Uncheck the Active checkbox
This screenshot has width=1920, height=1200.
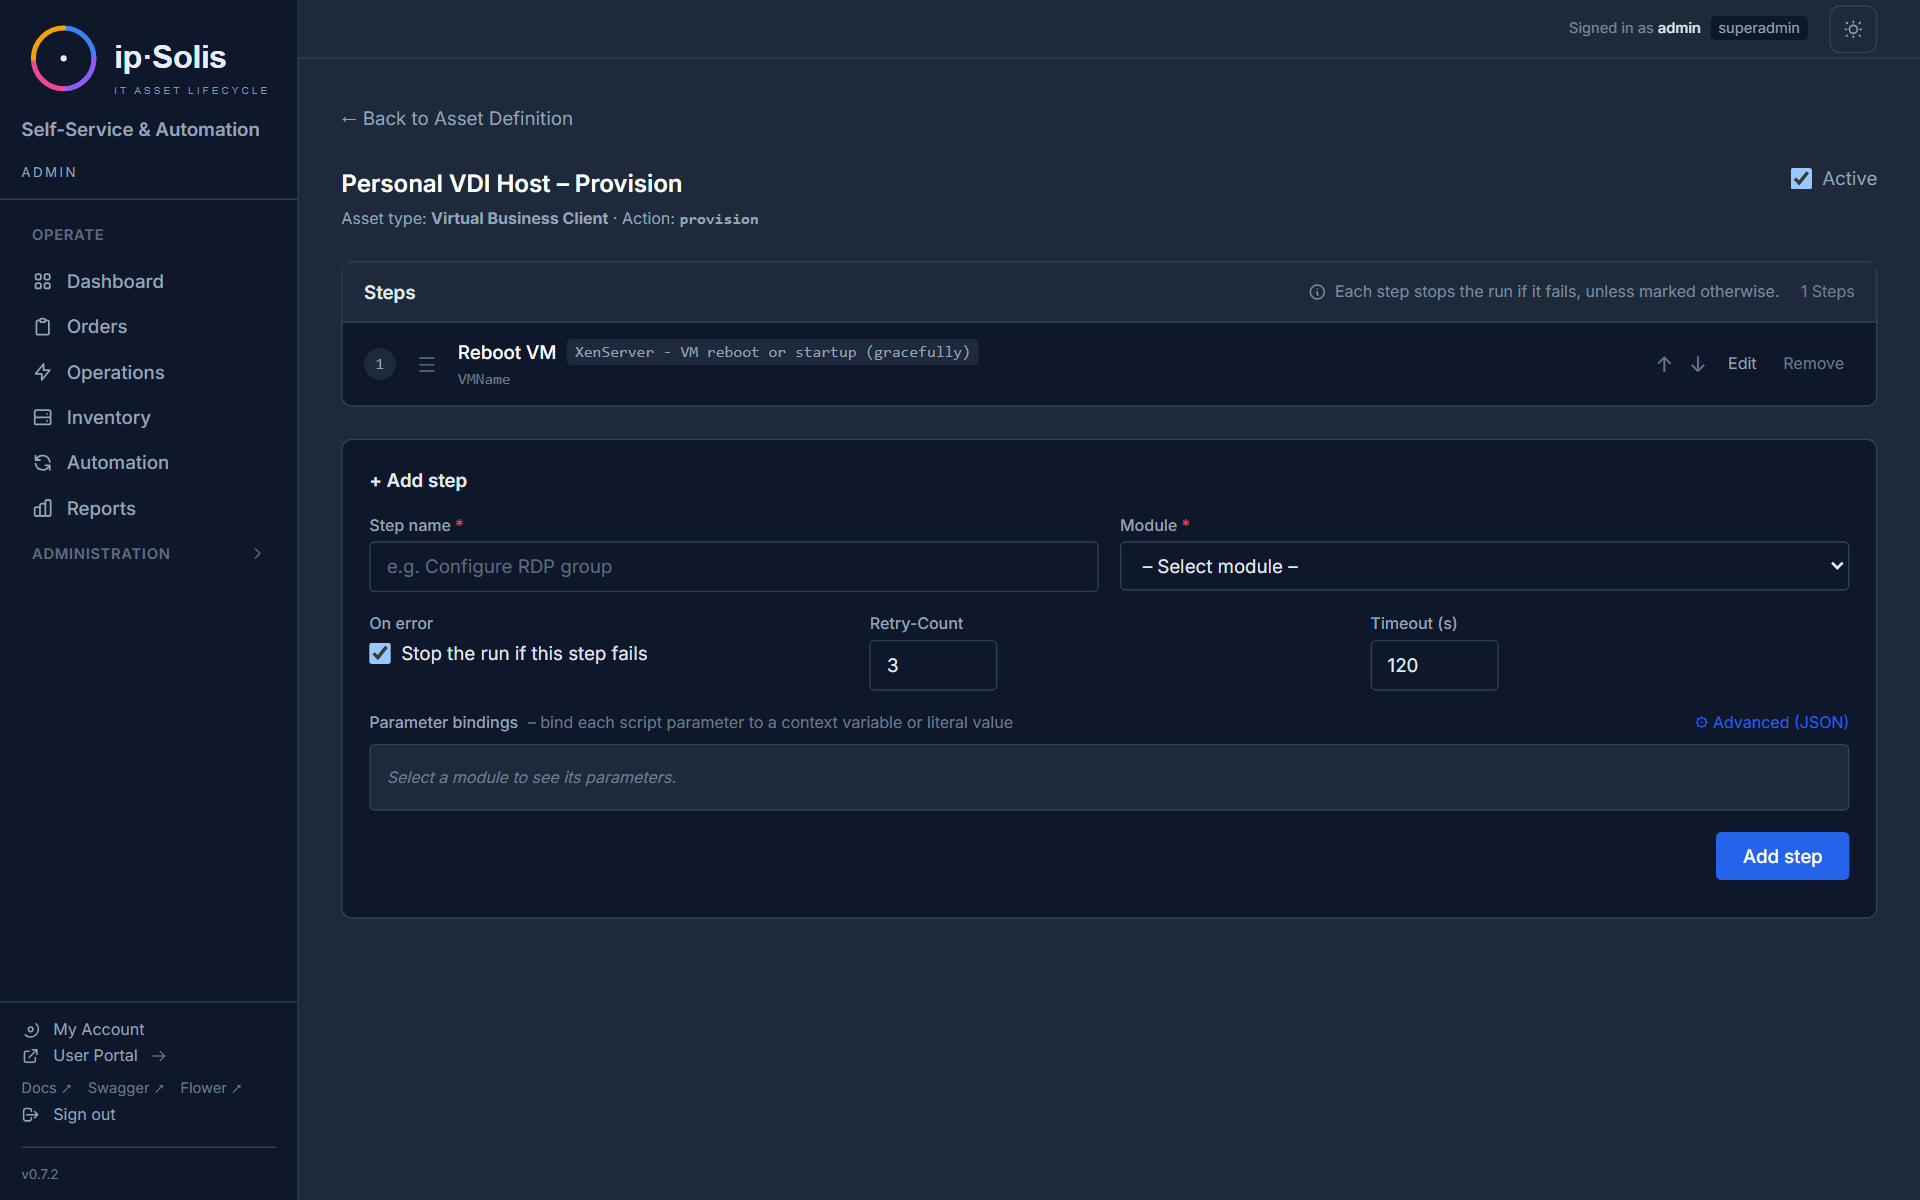coord(1801,179)
